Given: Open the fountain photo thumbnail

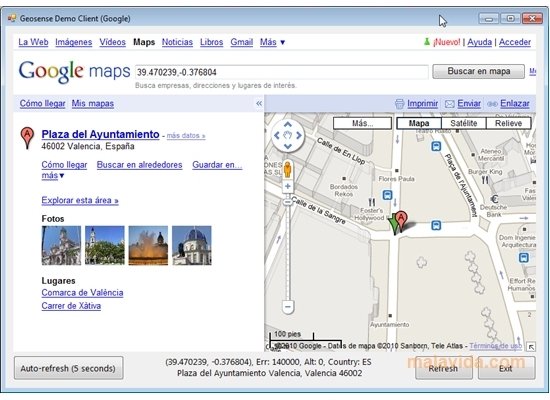Looking at the screenshot, I should click(148, 245).
